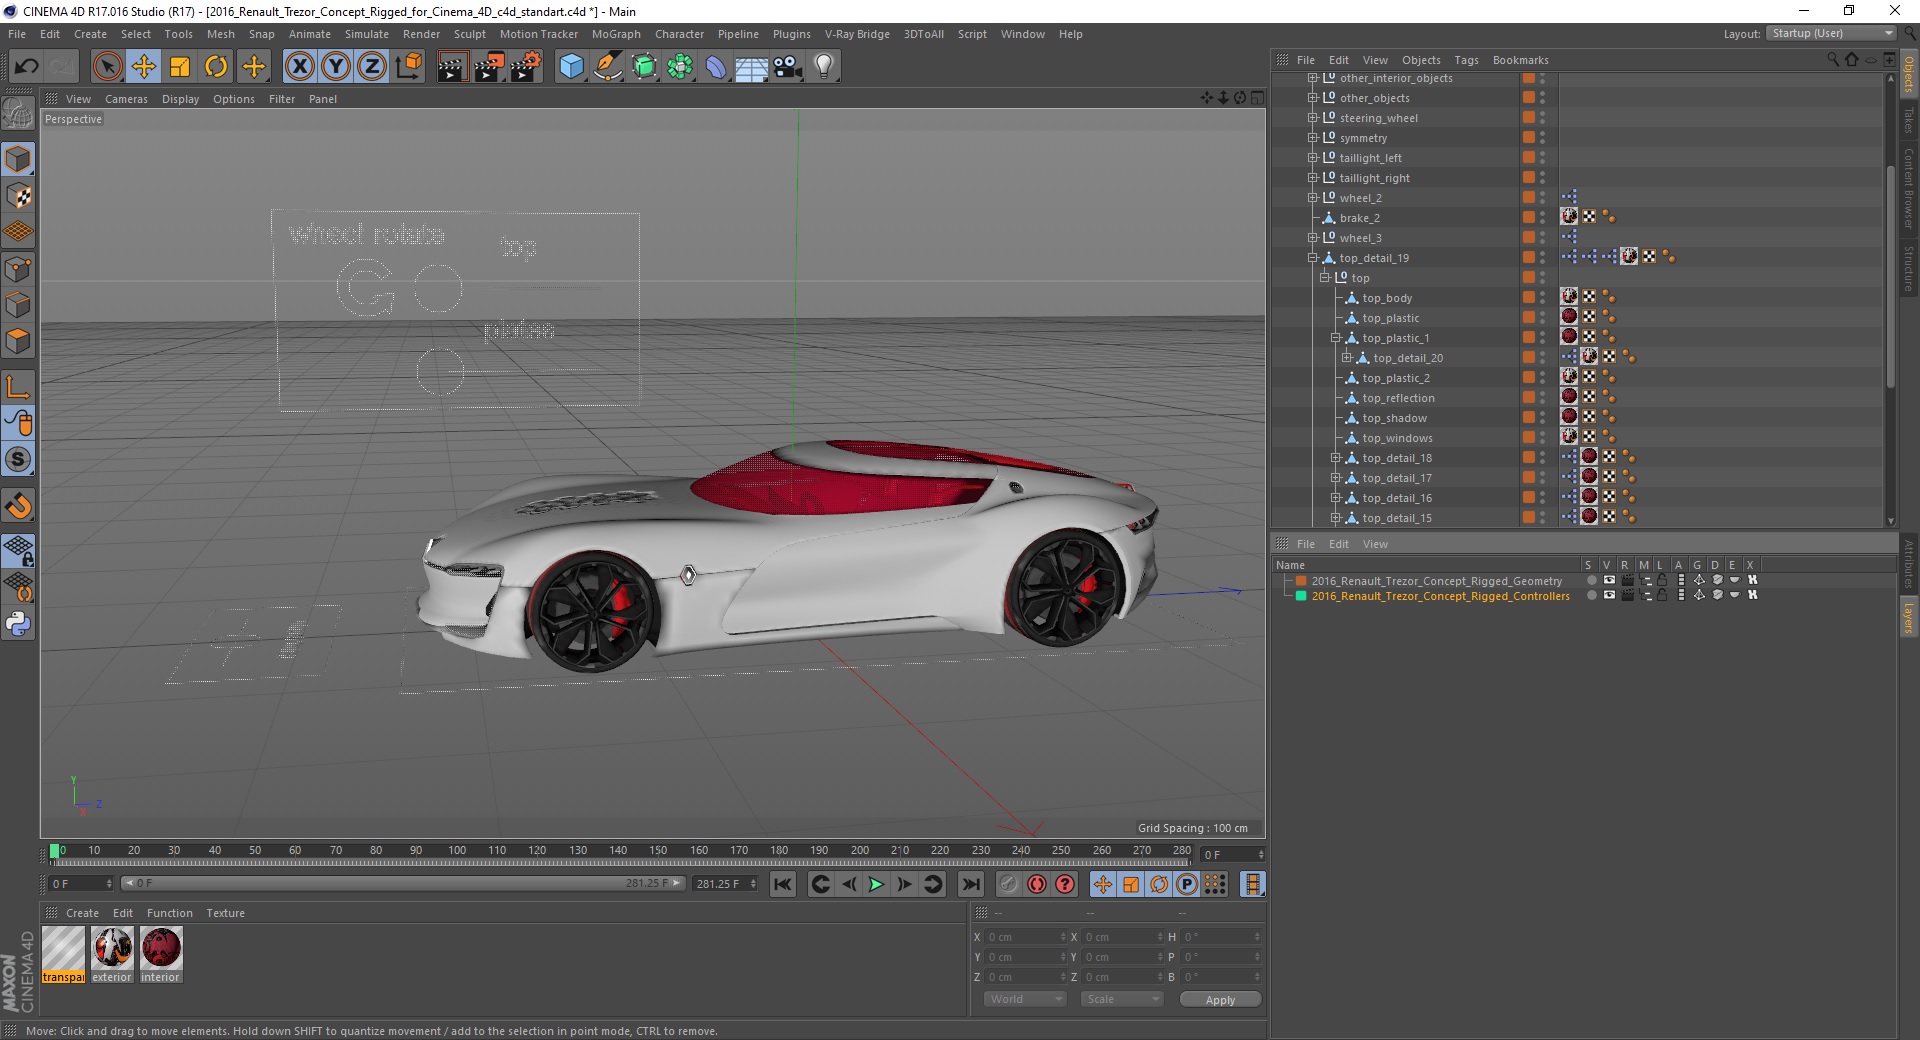
Task: Go to the start of animation
Action: [783, 884]
